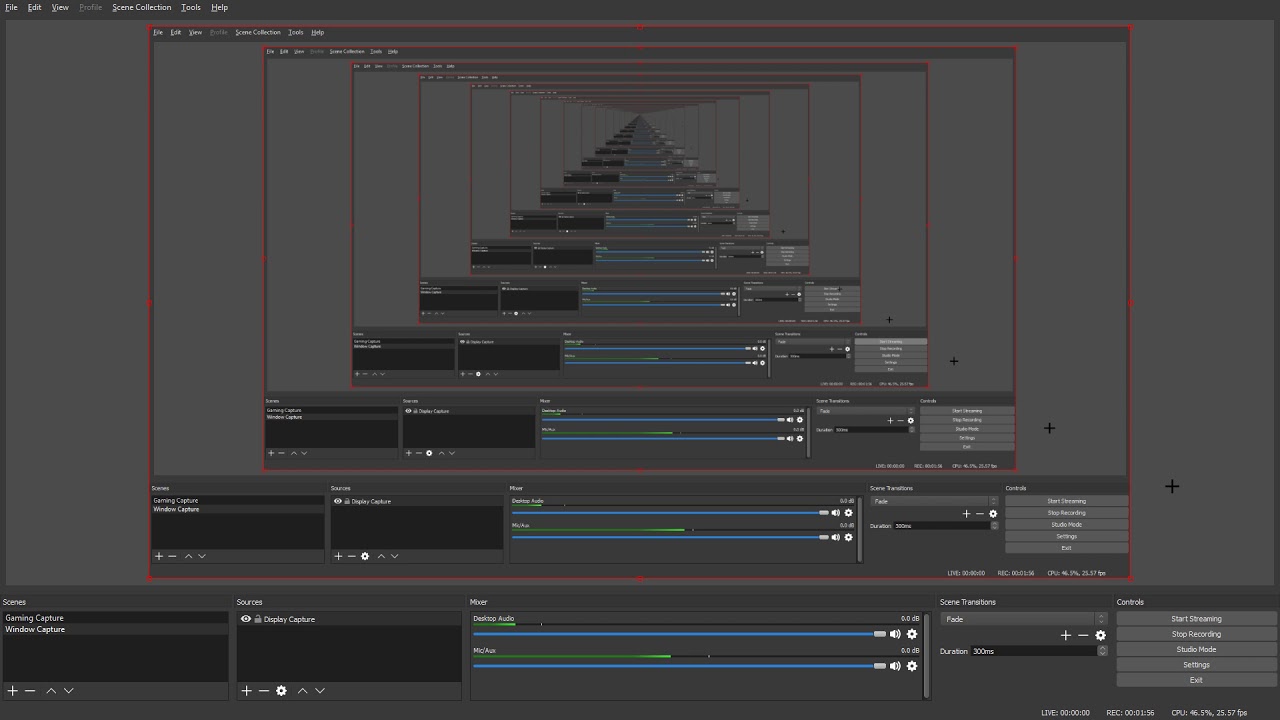Click the LIVE: 00:00:00 status text
Viewport: 1280px width, 720px height.
[1065, 713]
